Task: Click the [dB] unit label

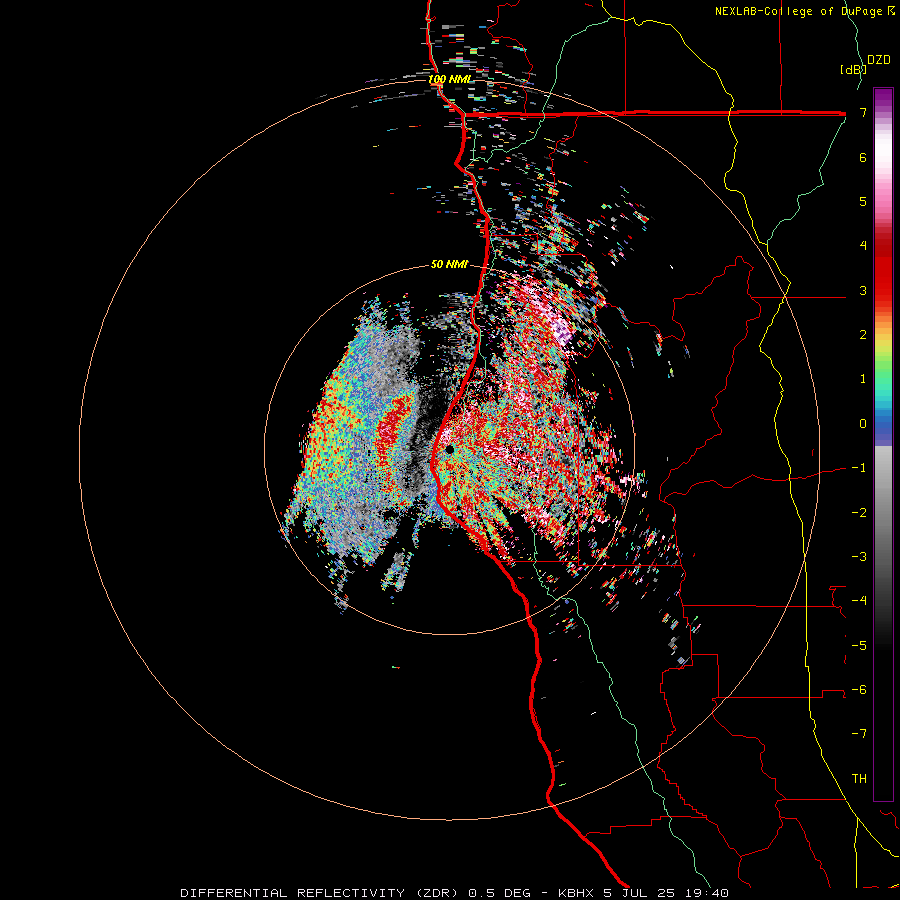Action: [853, 69]
